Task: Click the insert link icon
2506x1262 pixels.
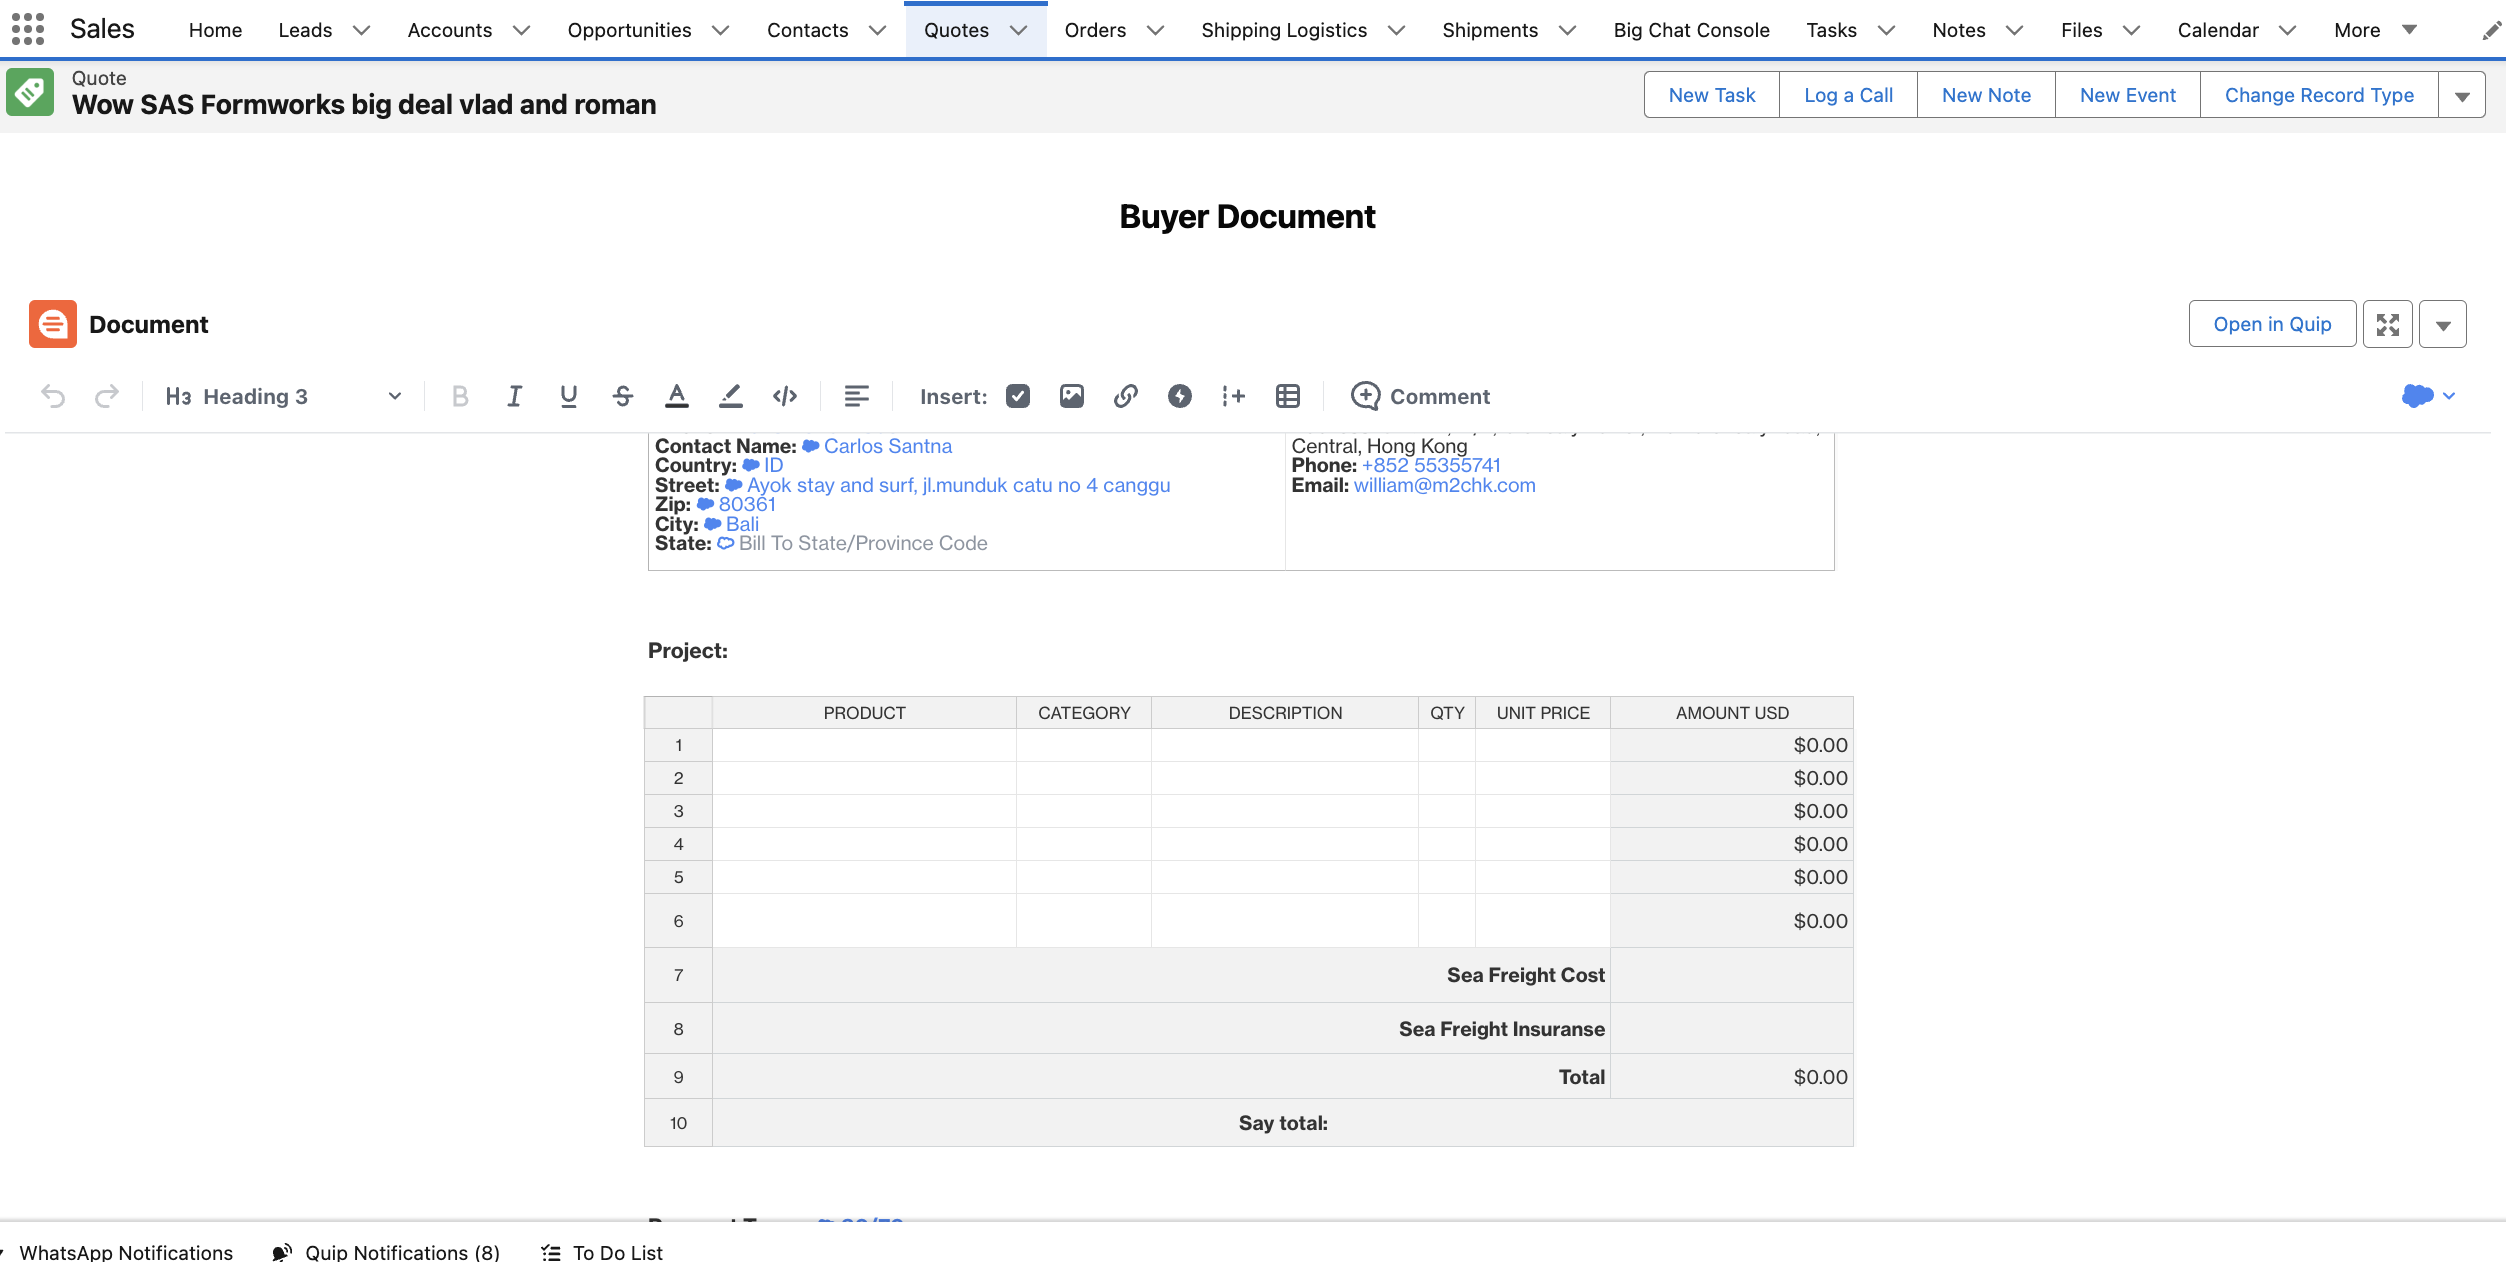Action: tap(1125, 396)
